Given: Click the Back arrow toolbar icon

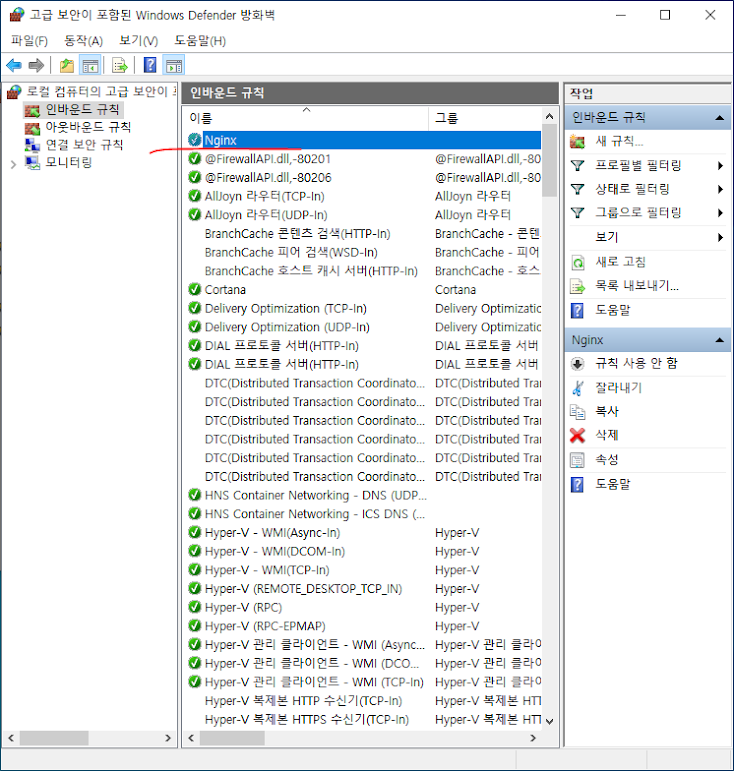Looking at the screenshot, I should click(x=14, y=65).
